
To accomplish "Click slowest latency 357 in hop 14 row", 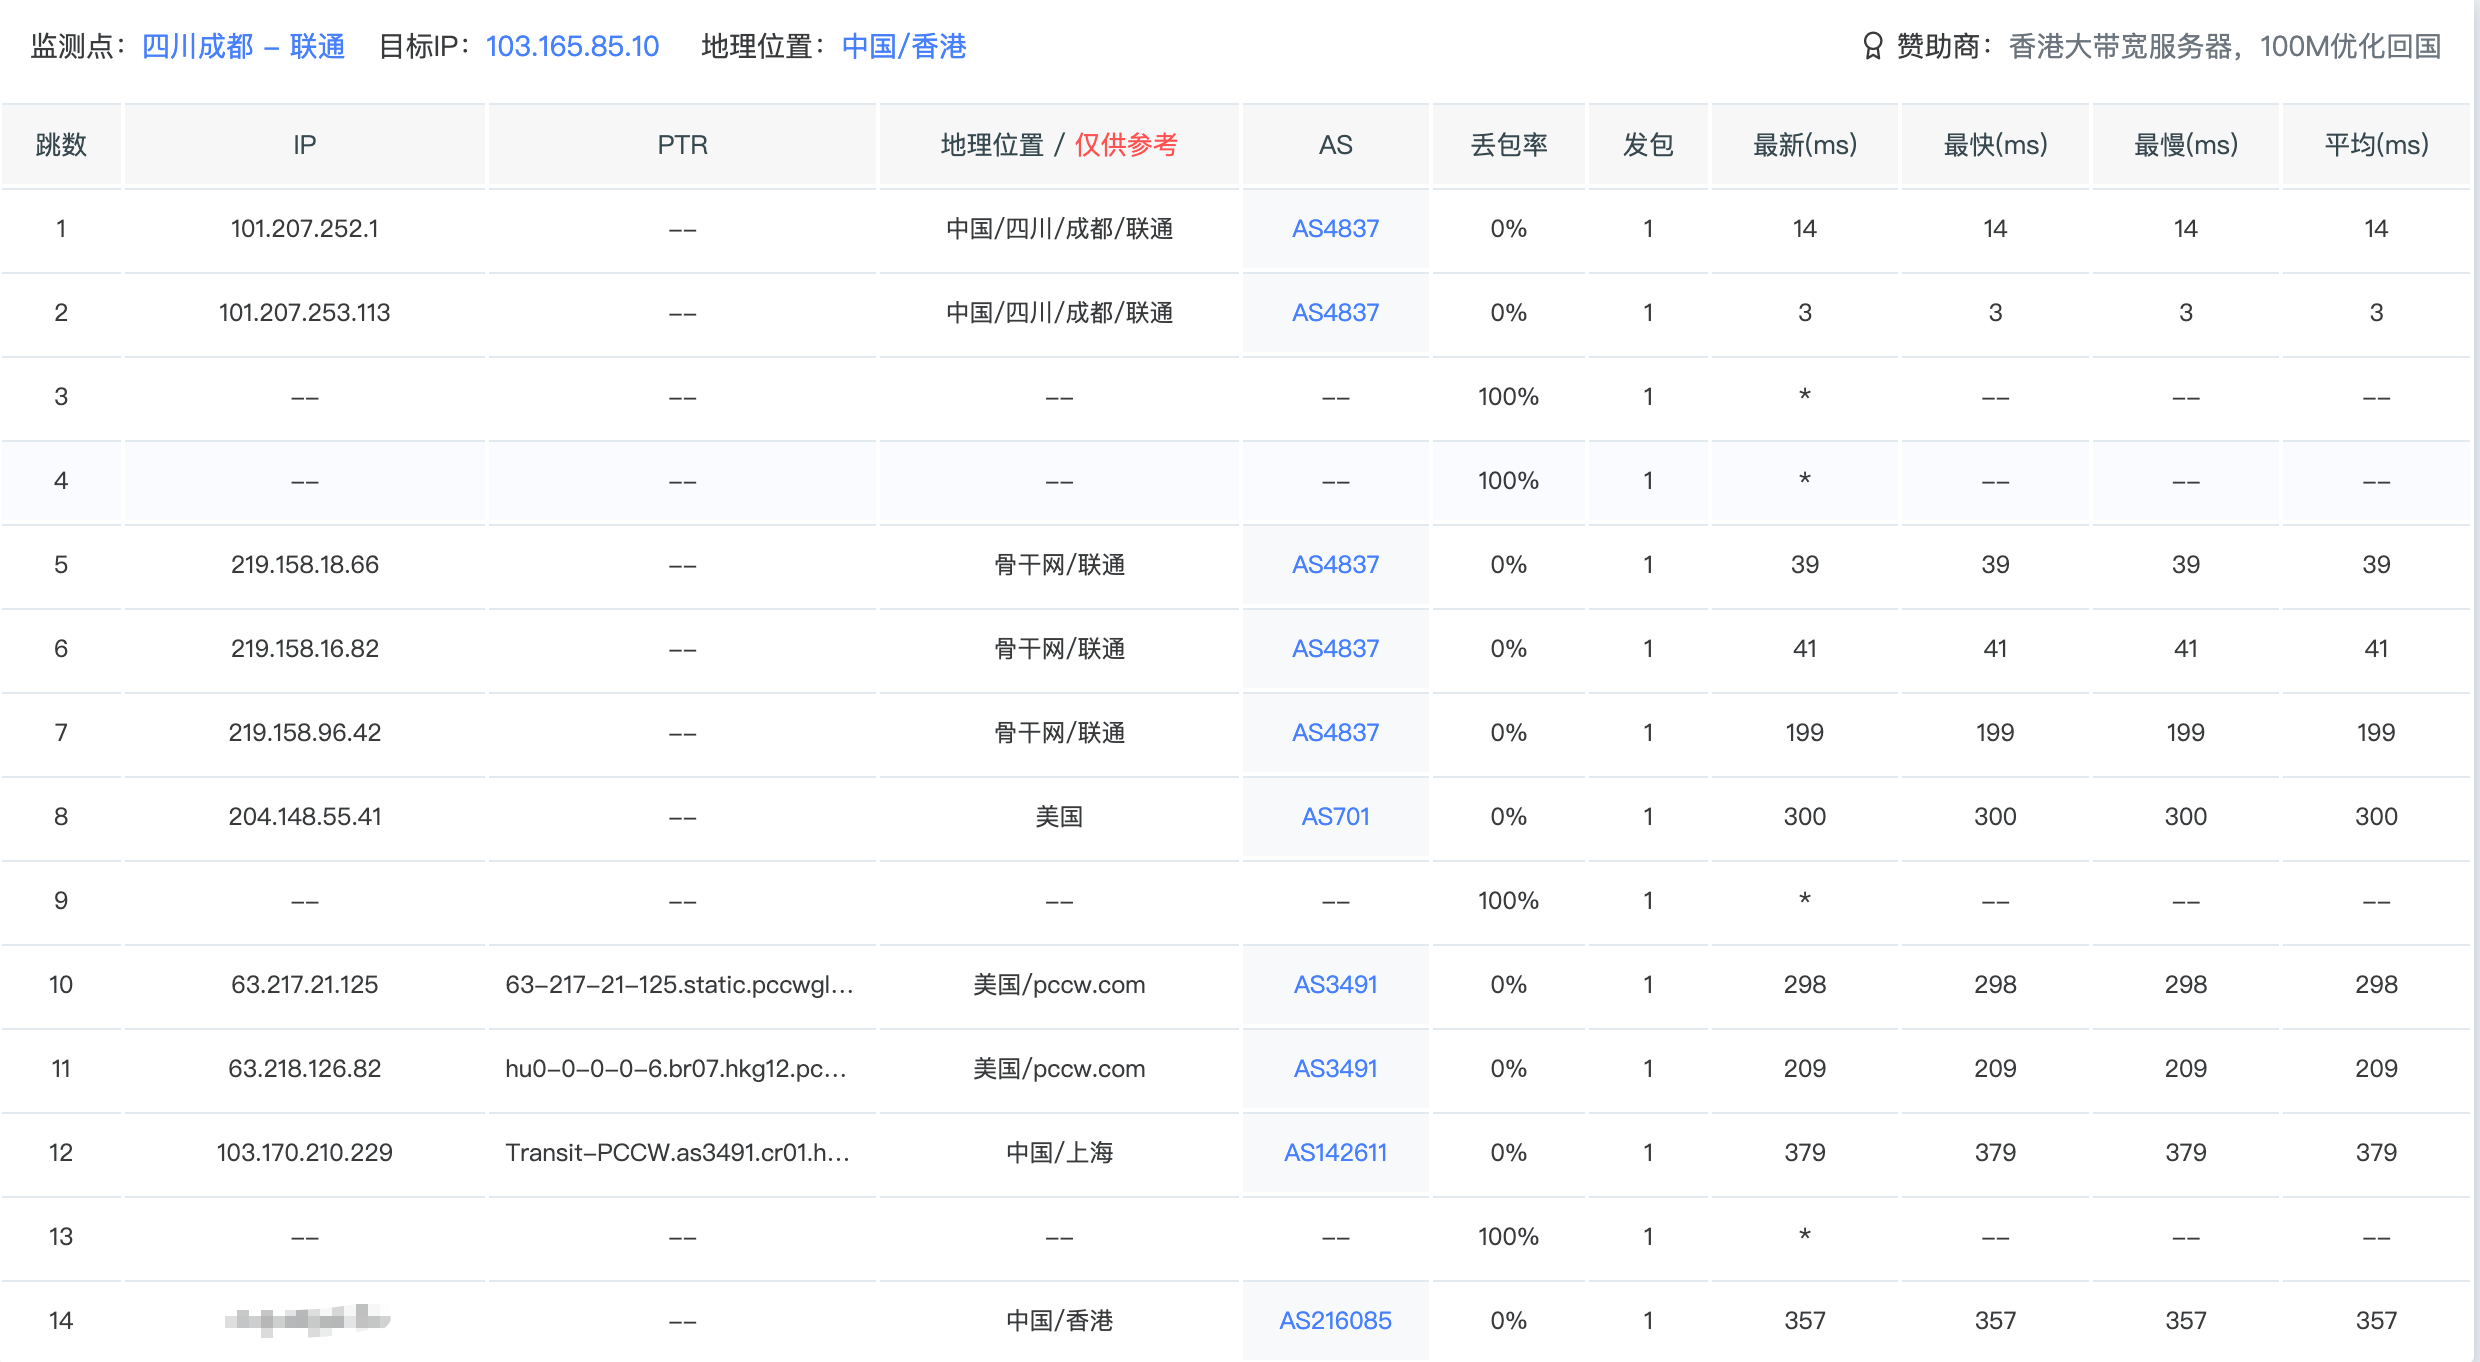I will pos(2186,1321).
